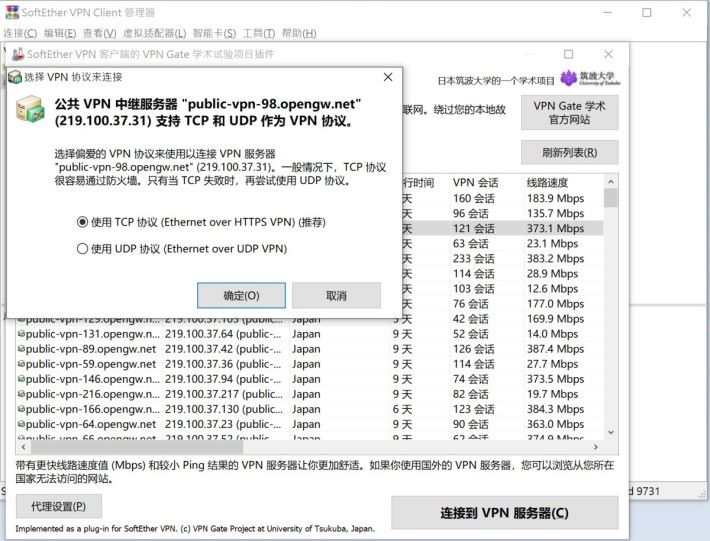This screenshot has height=541, width=710.
Task: Open the 工具(T) menu
Action: click(x=259, y=33)
